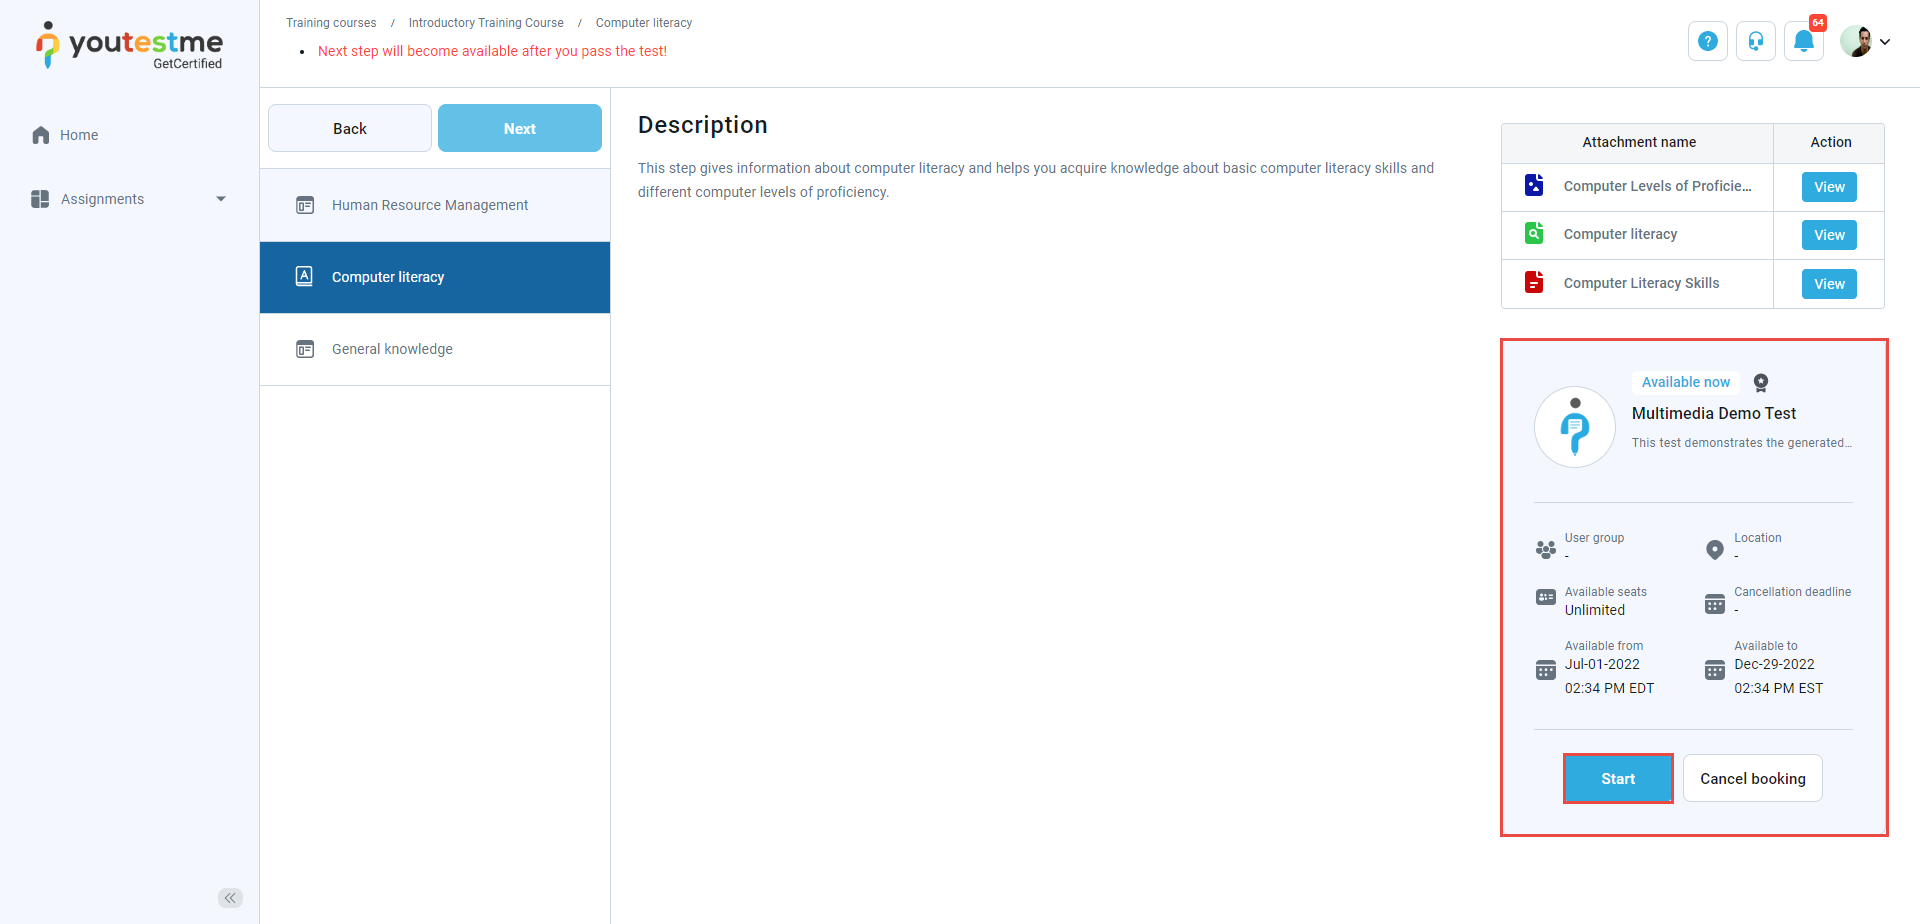The height and width of the screenshot is (924, 1920).
Task: Click the Training courses breadcrumb
Action: pyautogui.click(x=331, y=23)
